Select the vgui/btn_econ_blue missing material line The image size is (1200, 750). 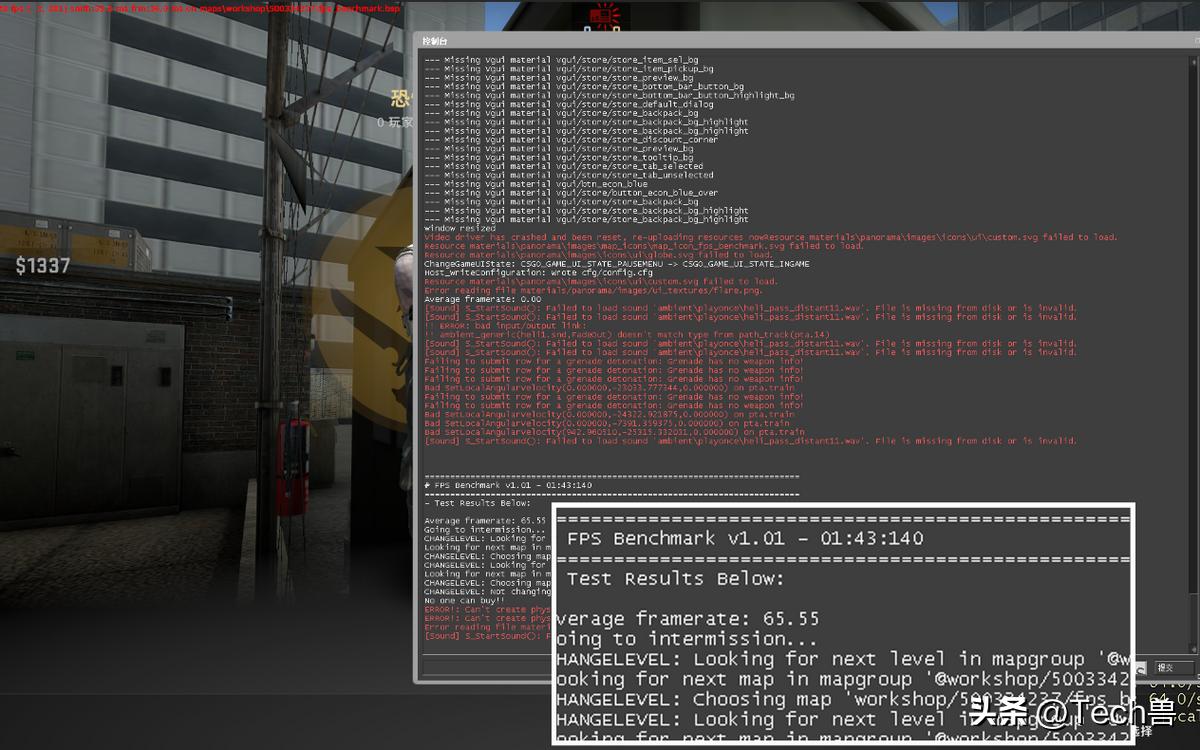pyautogui.click(x=535, y=184)
